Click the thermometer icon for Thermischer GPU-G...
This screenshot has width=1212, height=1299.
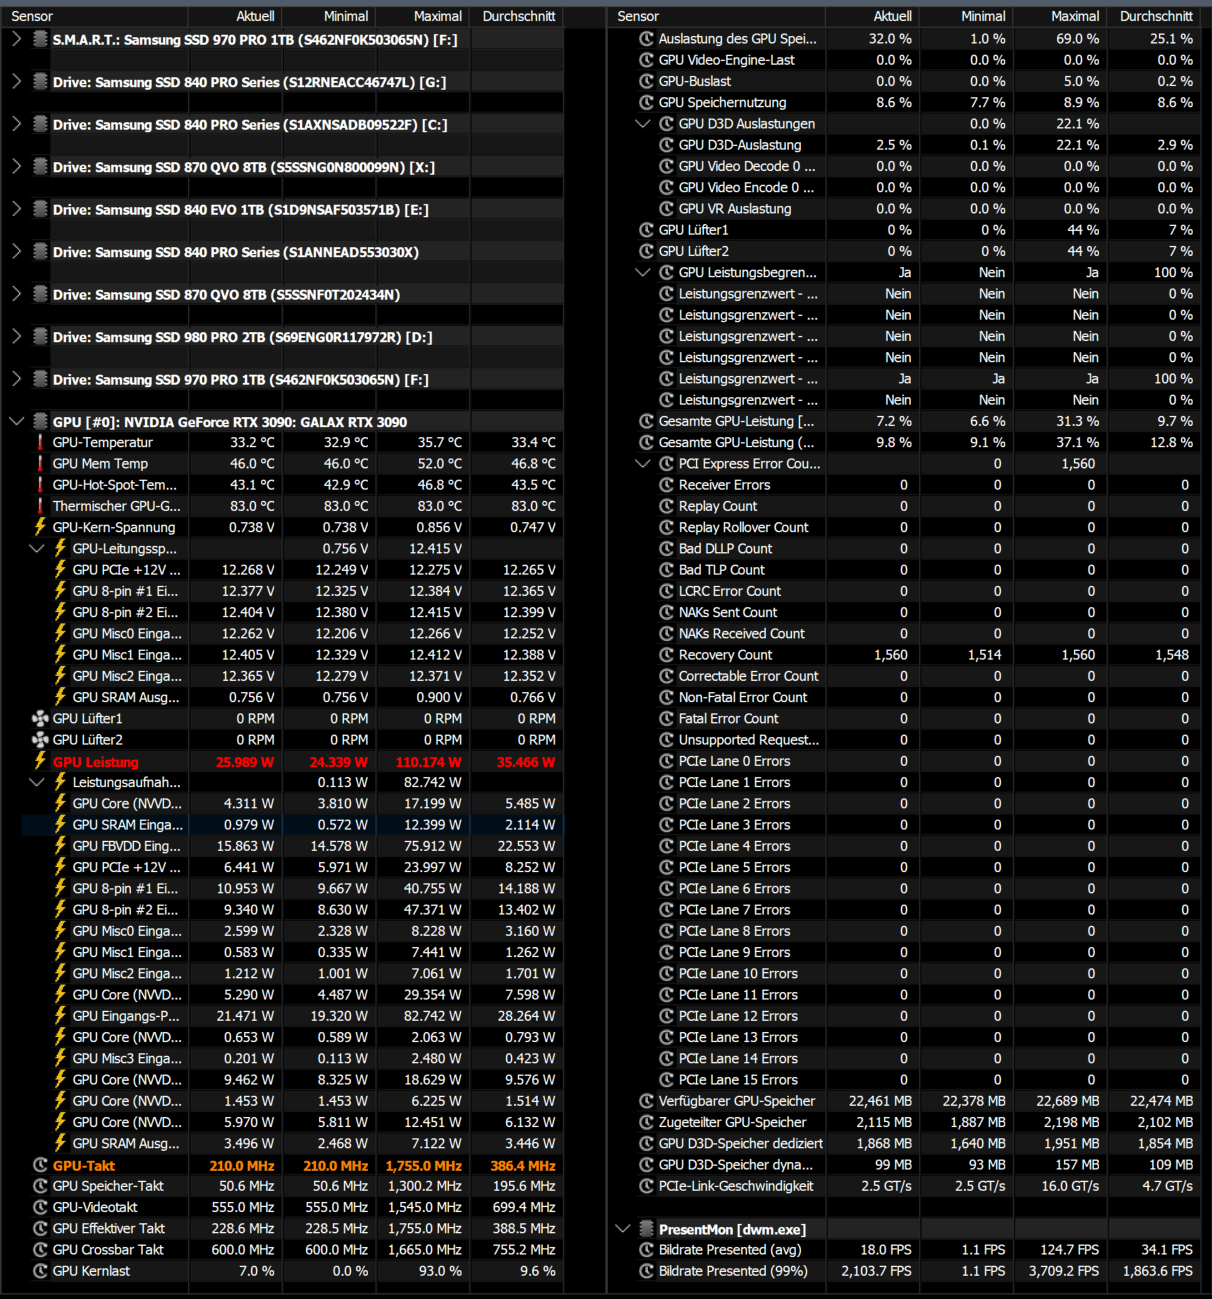click(40, 506)
